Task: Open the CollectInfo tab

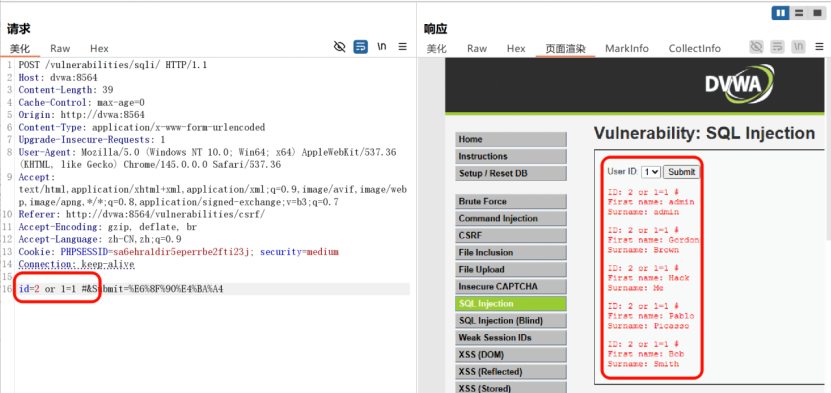Action: pyautogui.click(x=695, y=49)
